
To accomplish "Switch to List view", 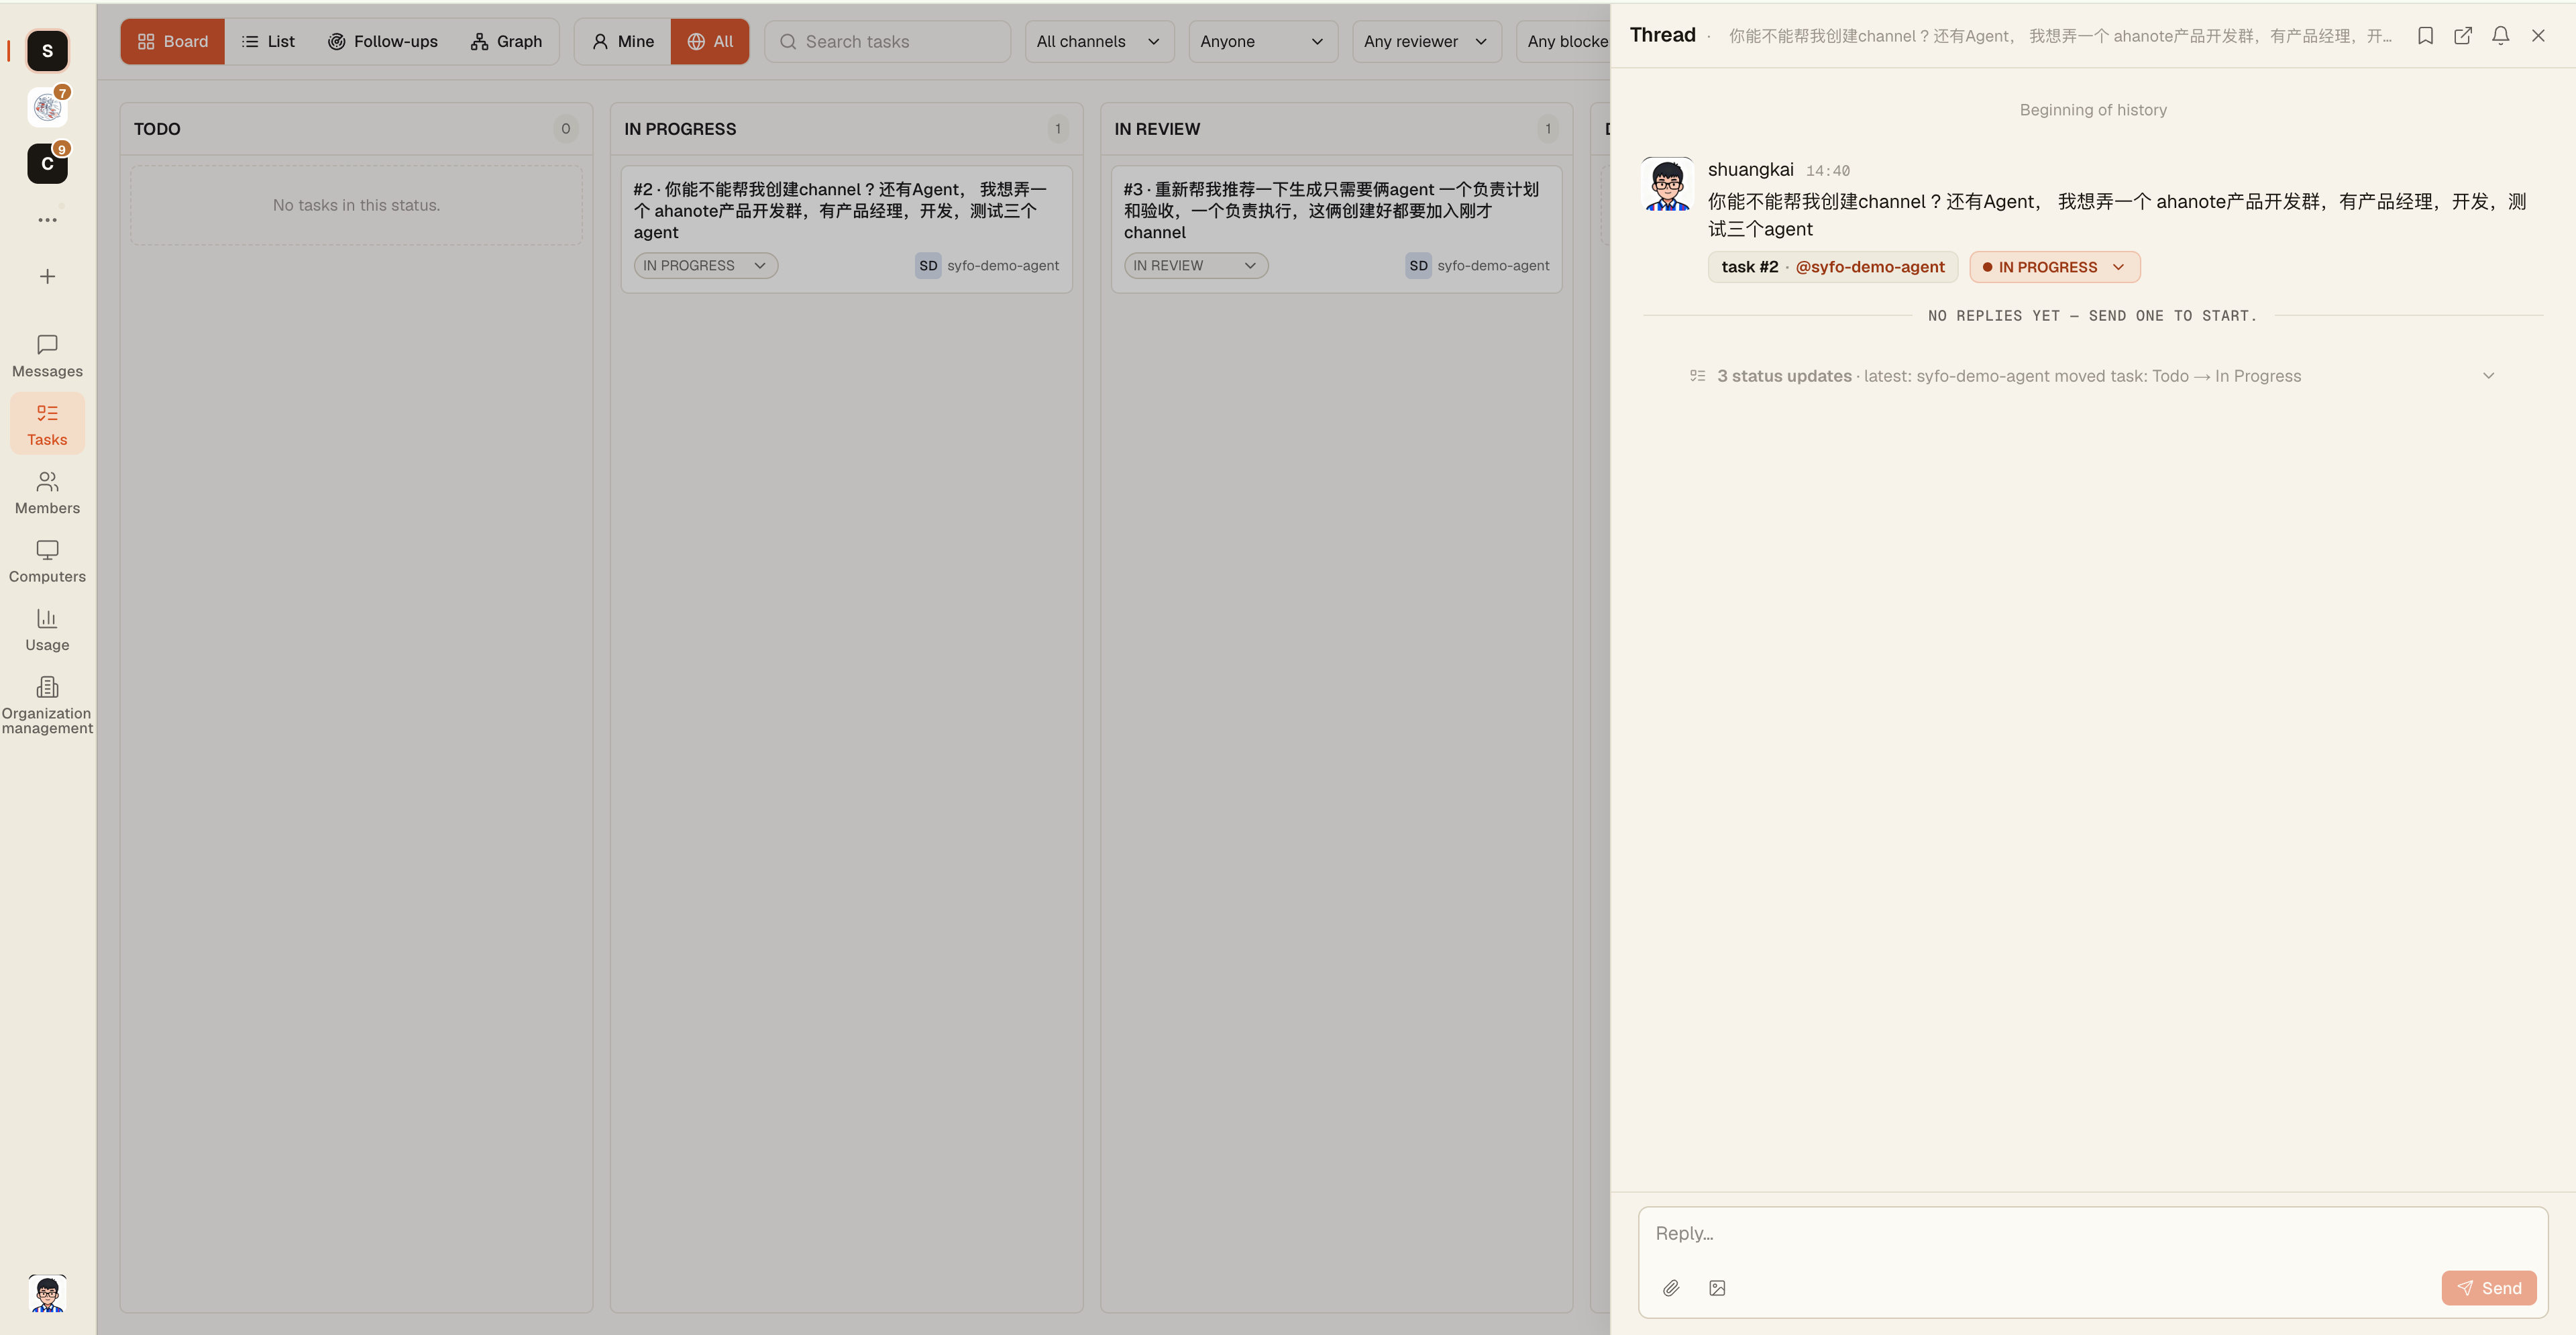I will click(268, 42).
